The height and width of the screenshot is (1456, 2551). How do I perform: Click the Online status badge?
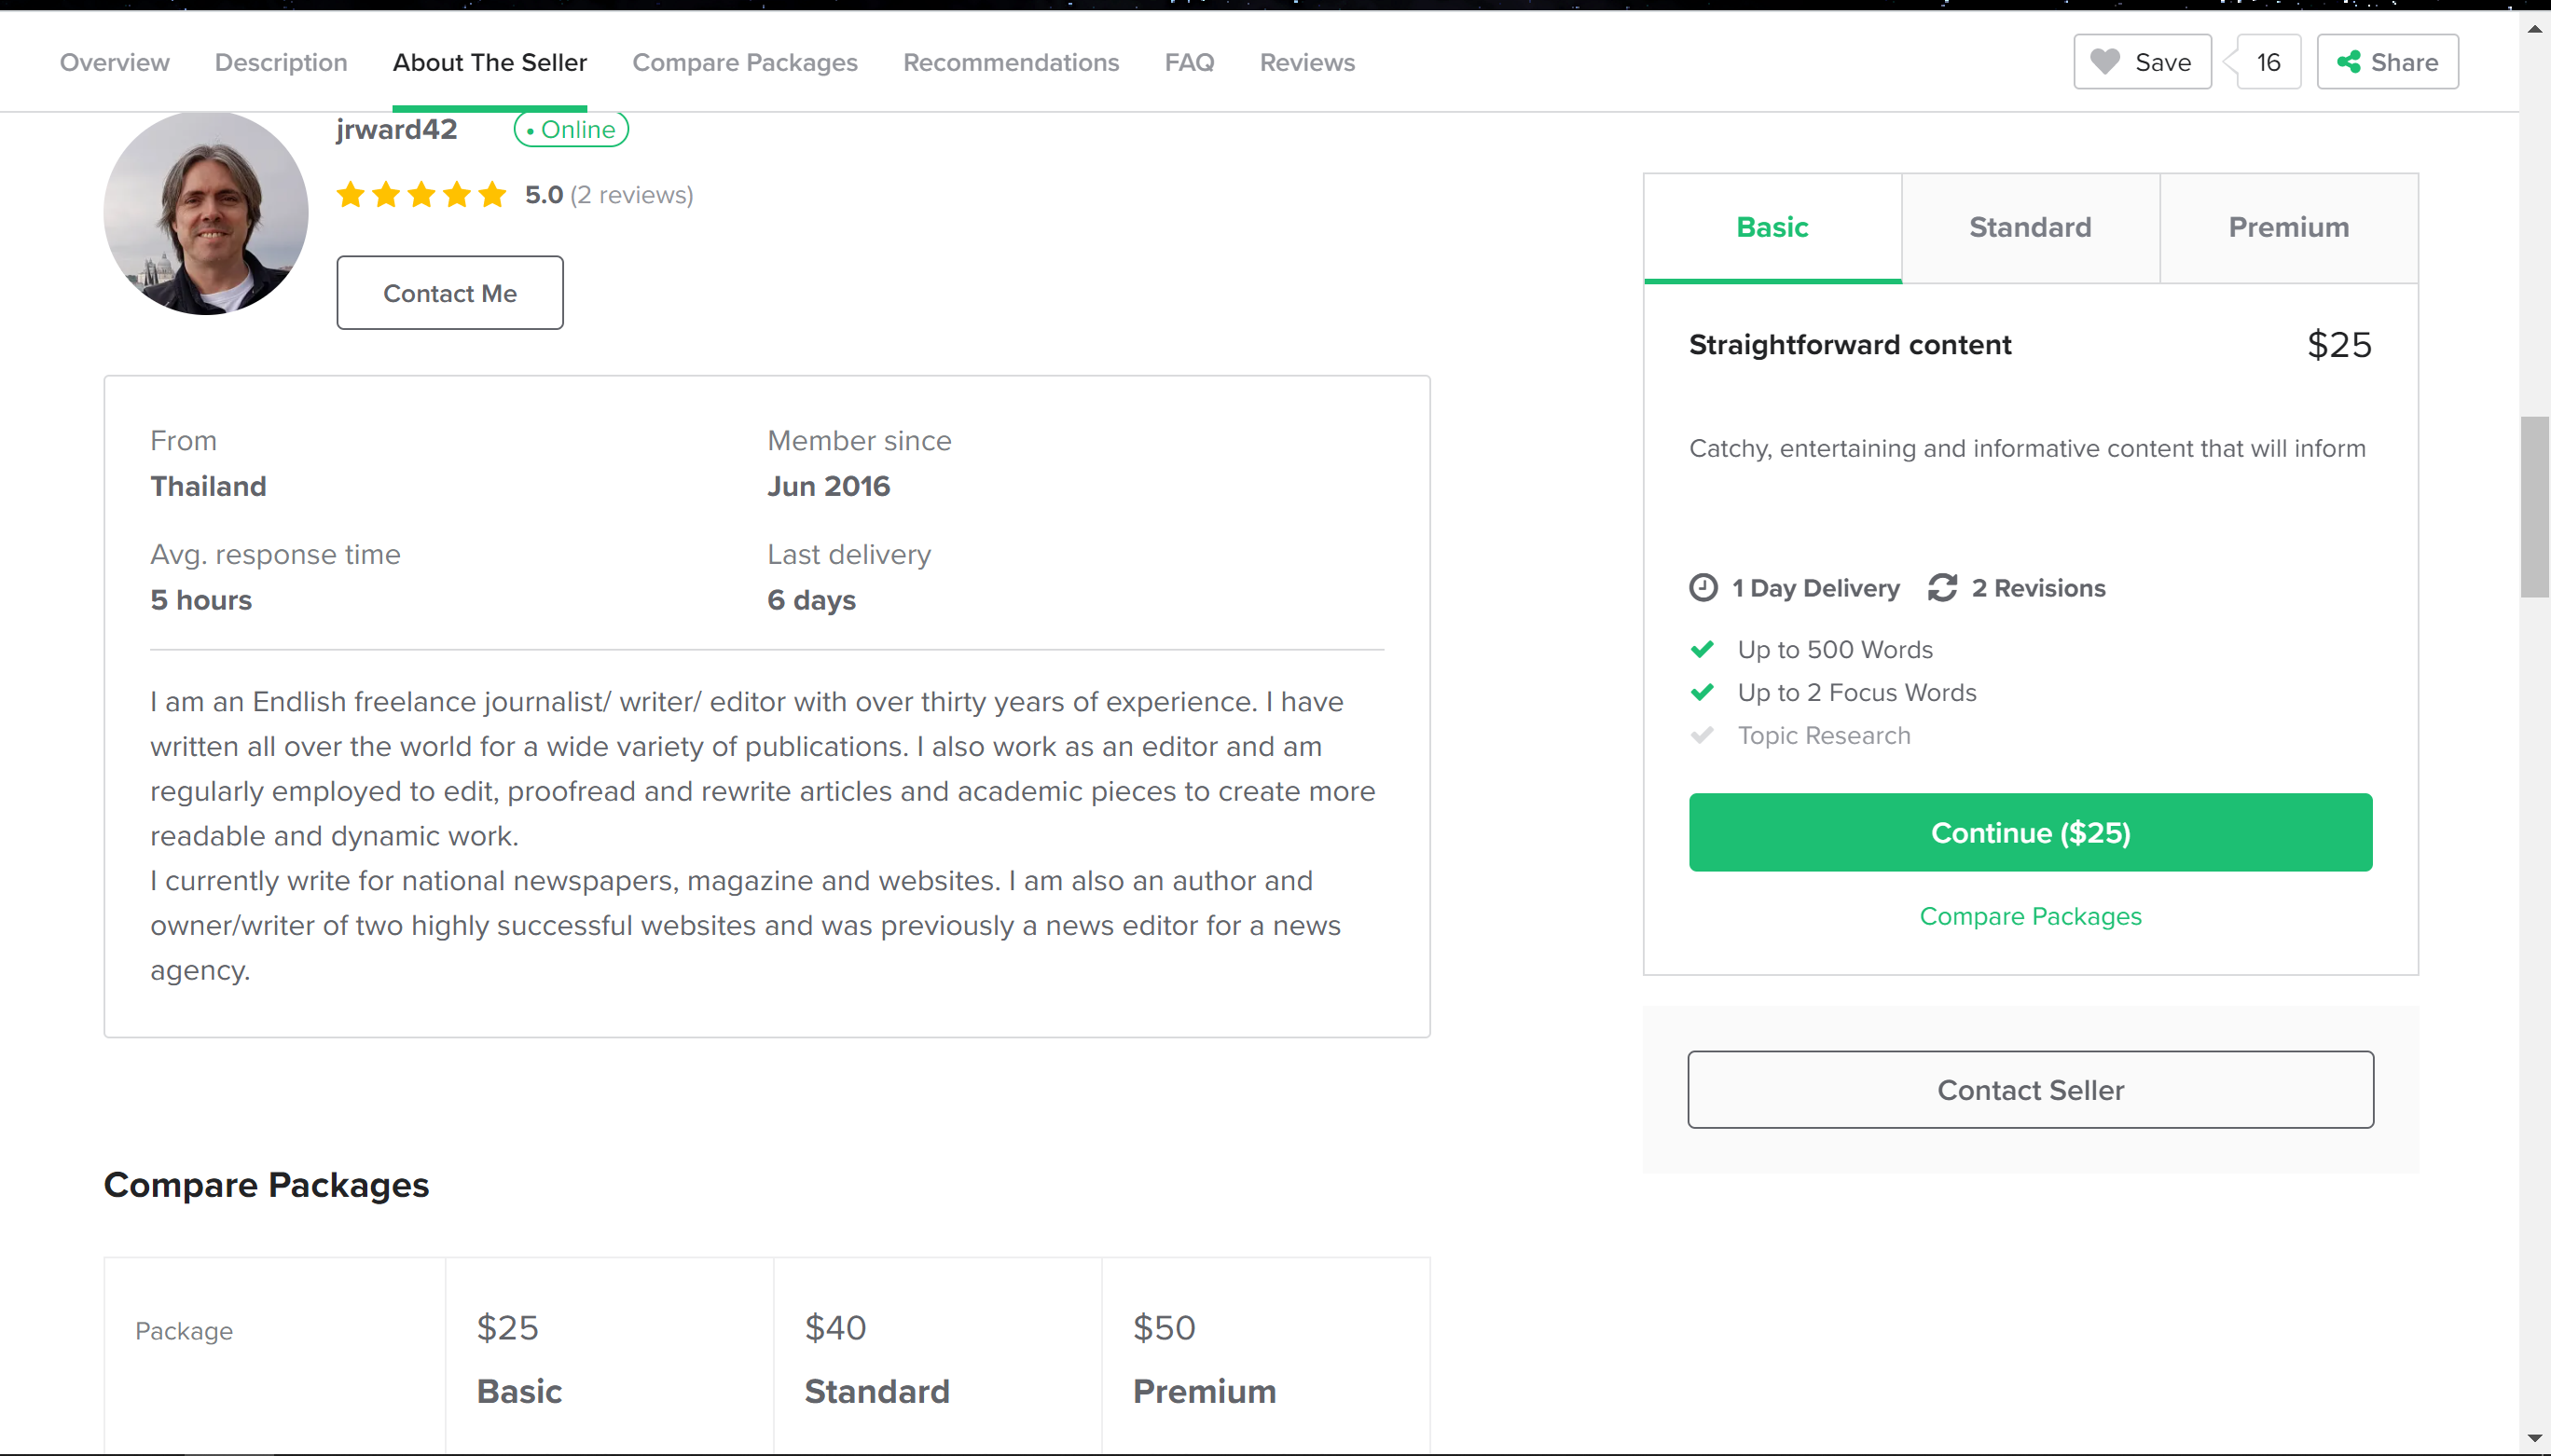(571, 129)
